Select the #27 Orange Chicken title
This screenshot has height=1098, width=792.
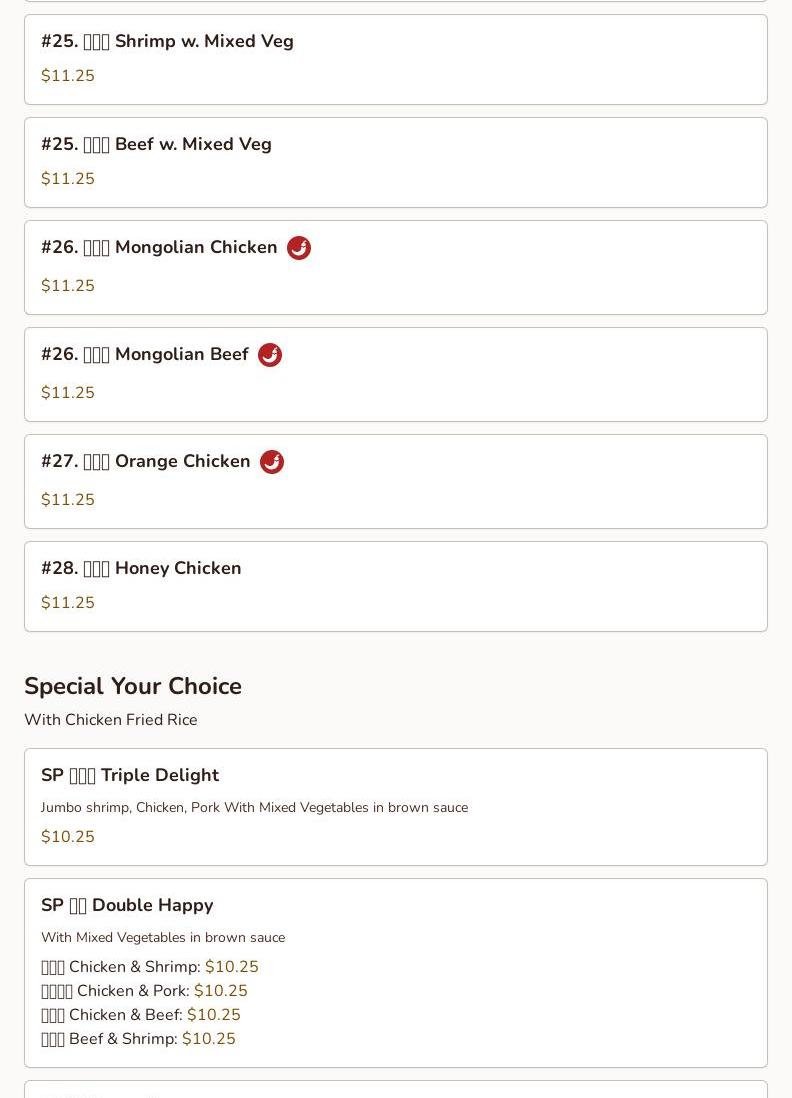coord(146,461)
